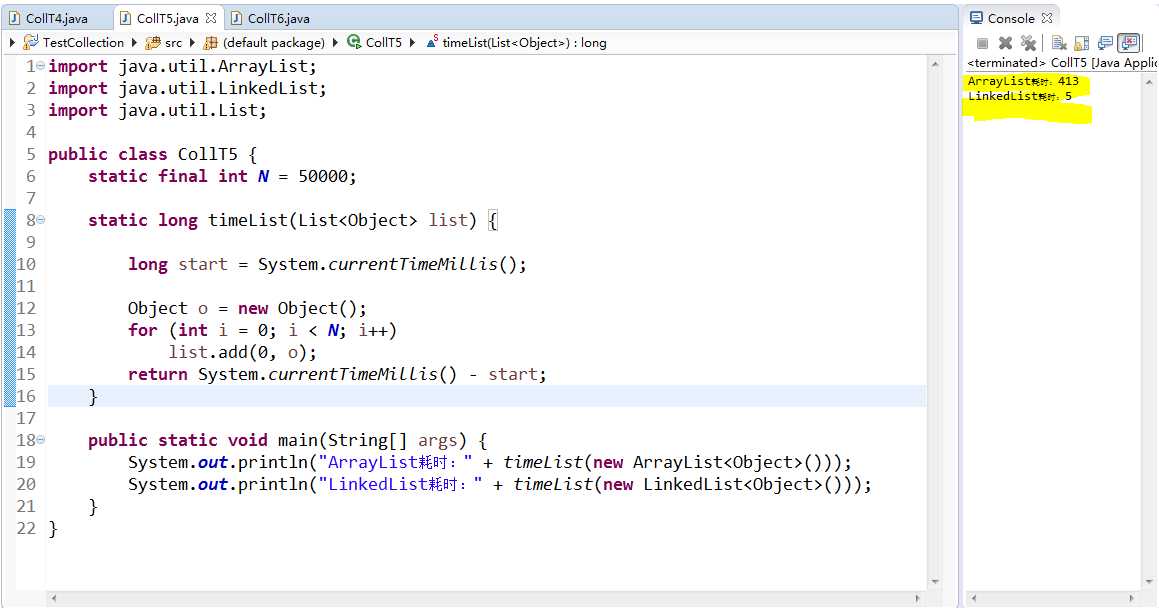Click the TestCollection project icon in breadcrumb
This screenshot has width=1159, height=608.
coord(30,42)
